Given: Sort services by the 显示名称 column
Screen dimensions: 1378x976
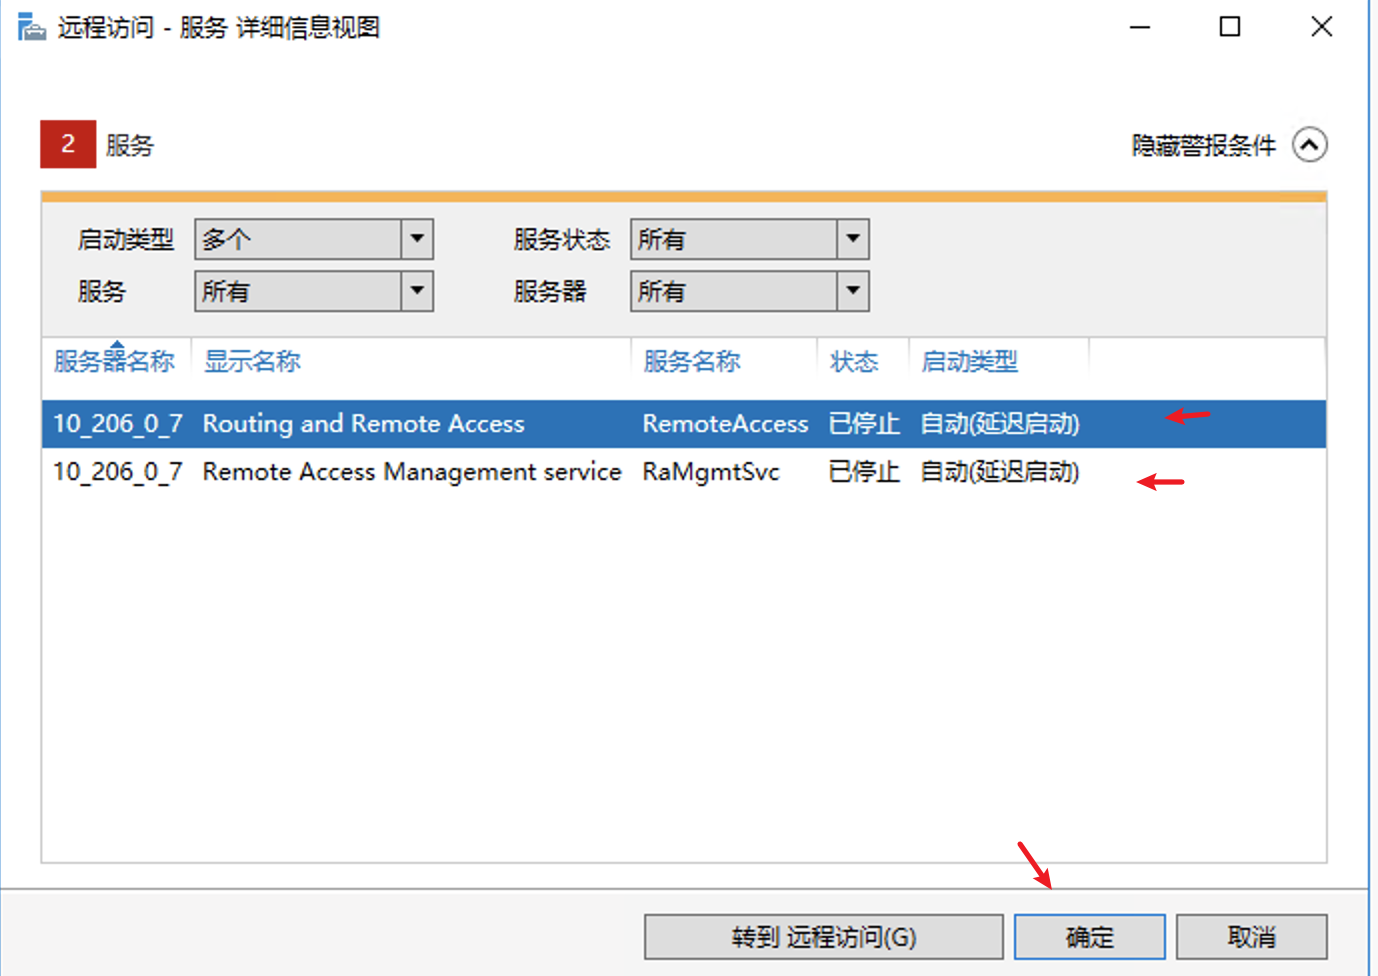Looking at the screenshot, I should pyautogui.click(x=251, y=361).
